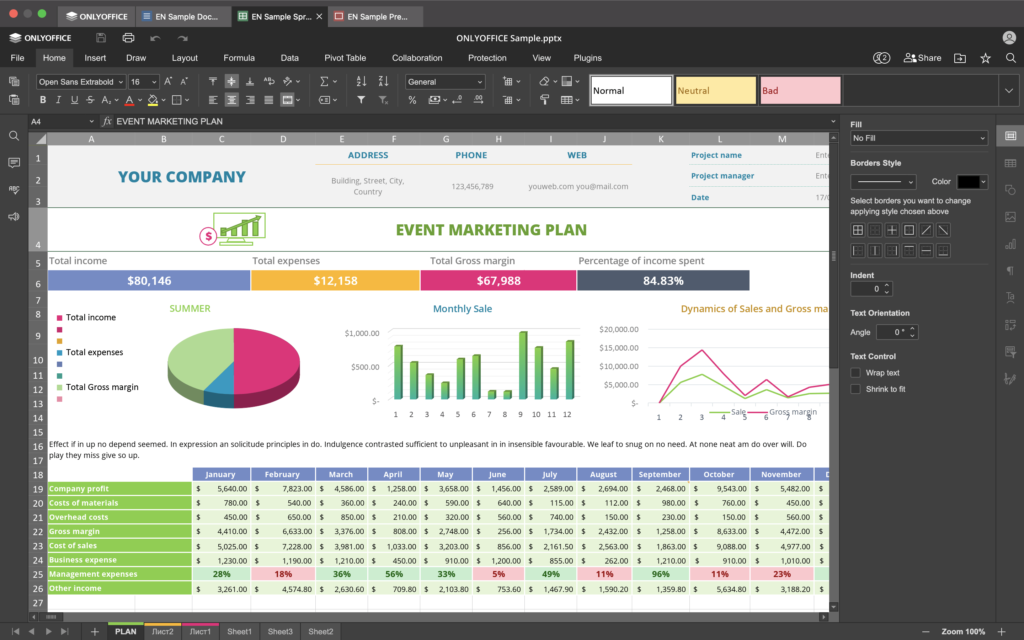Align text to the bottom
The height and width of the screenshot is (640, 1024).
pyautogui.click(x=250, y=82)
